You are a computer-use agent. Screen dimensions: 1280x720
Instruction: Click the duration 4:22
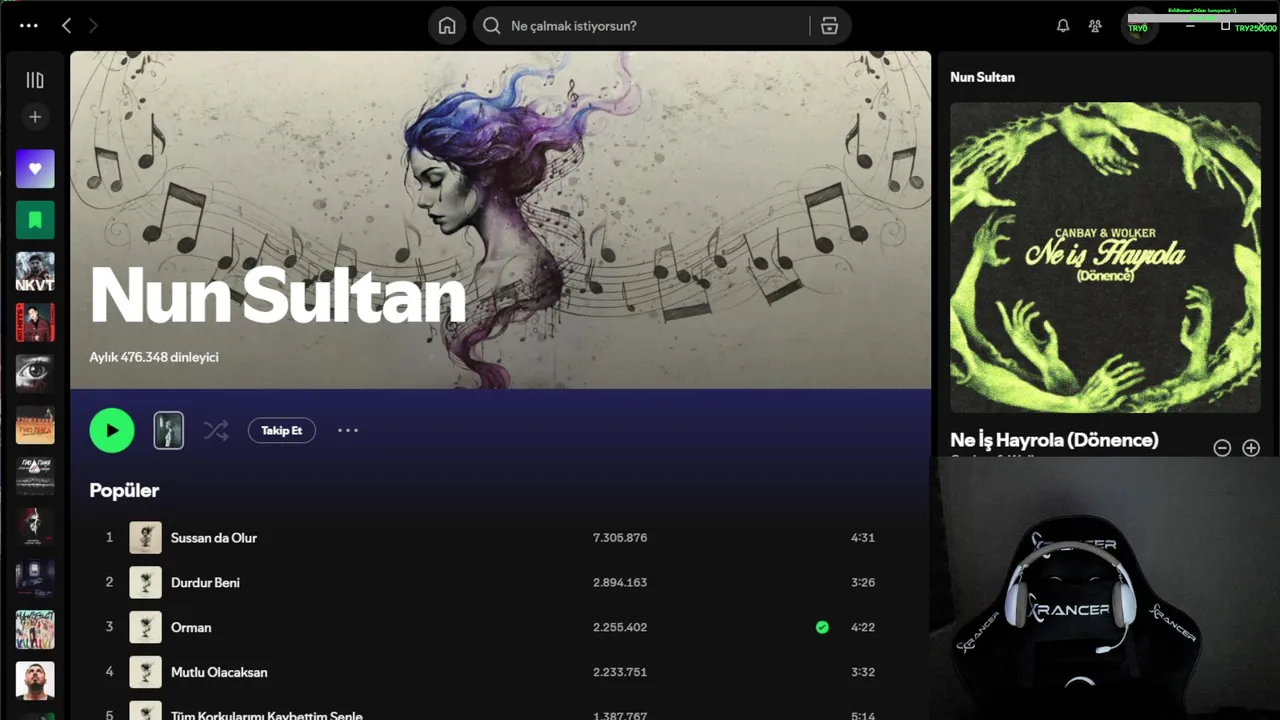[x=863, y=627]
